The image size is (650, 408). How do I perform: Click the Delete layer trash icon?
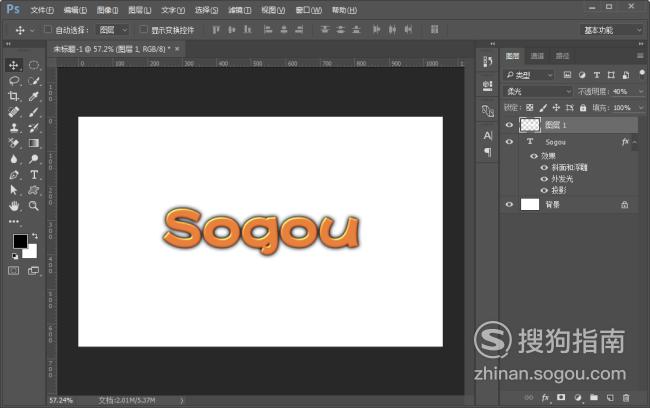pyautogui.click(x=626, y=398)
